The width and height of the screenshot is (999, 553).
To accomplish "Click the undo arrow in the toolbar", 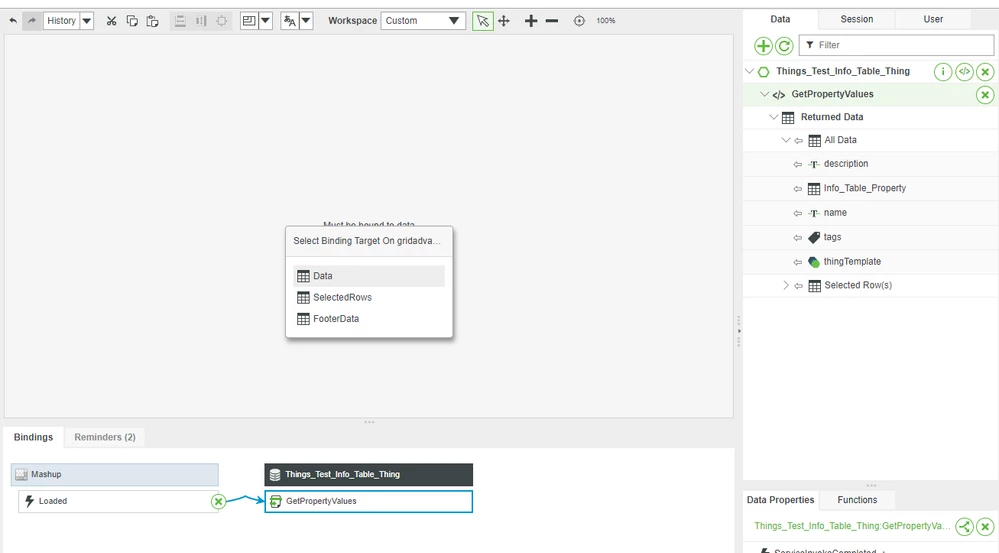I will pos(13,20).
